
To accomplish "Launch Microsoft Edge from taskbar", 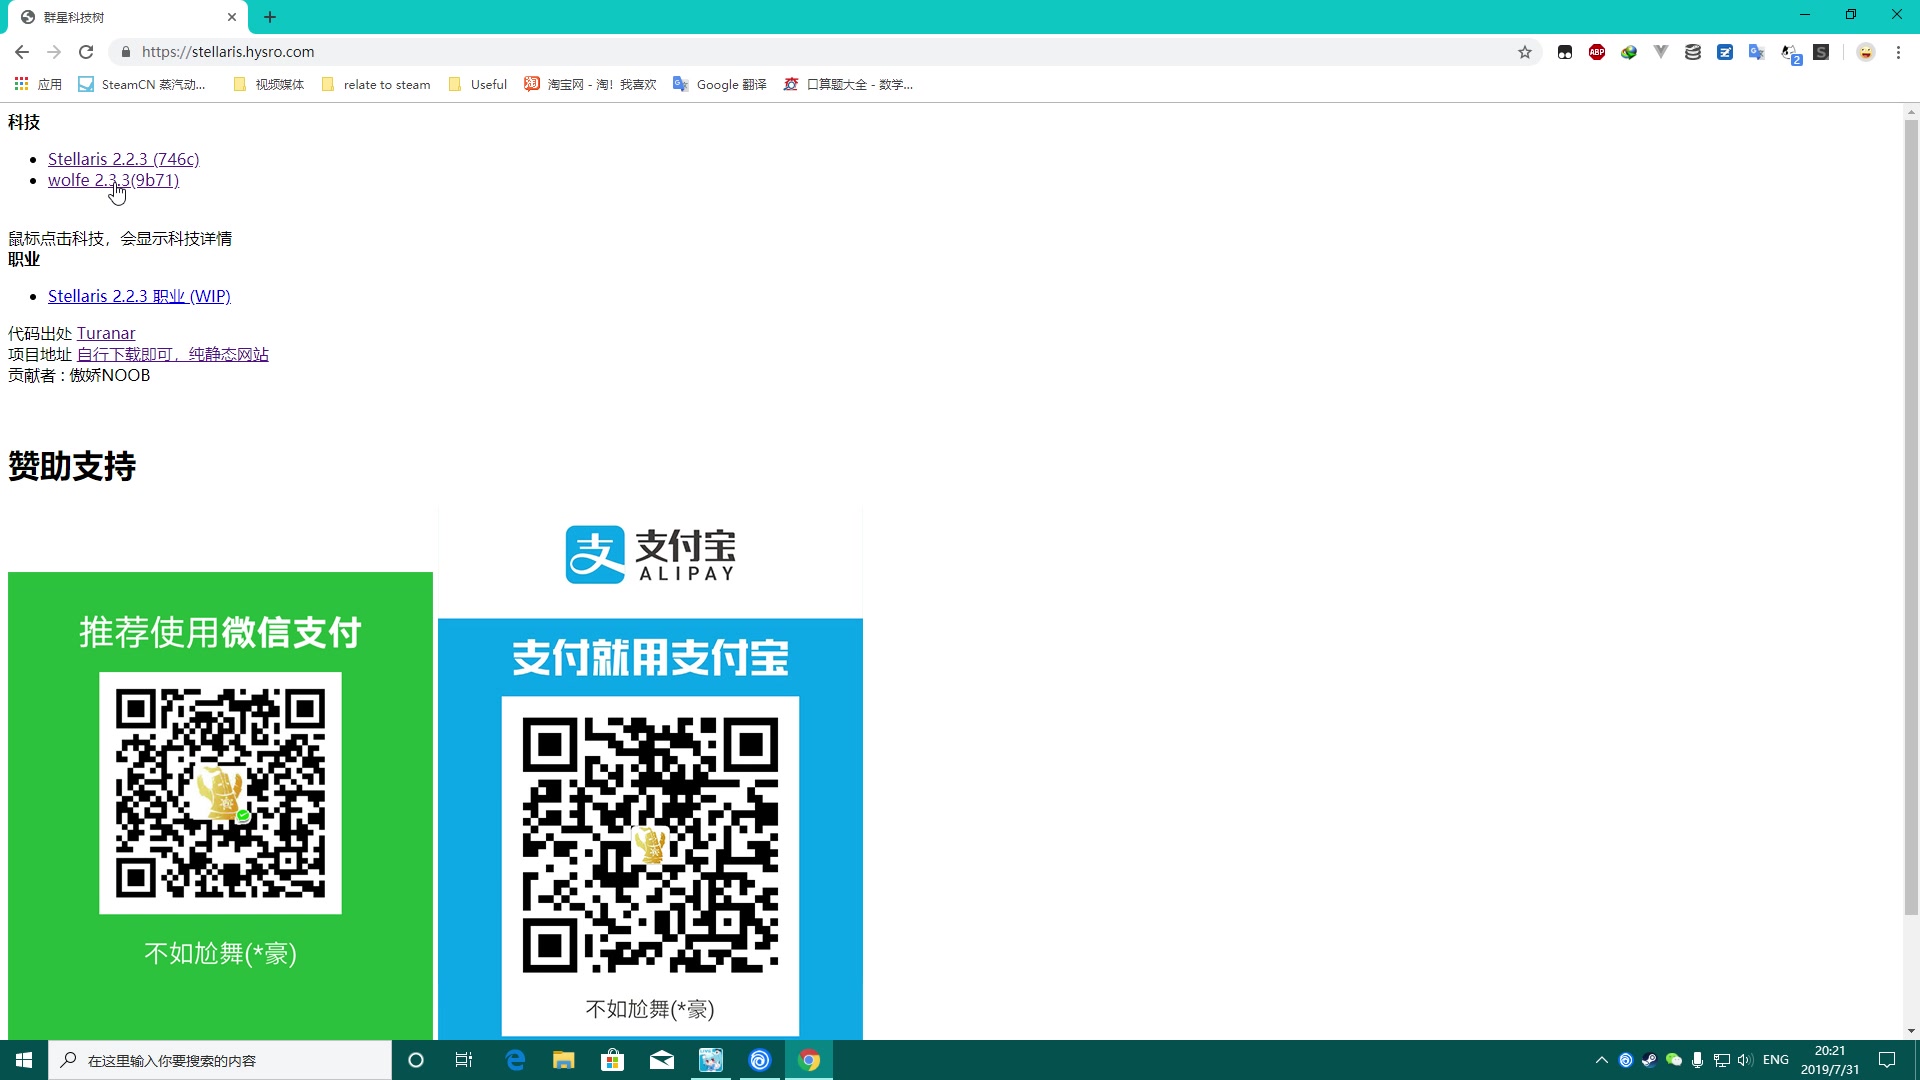I will [x=515, y=1060].
